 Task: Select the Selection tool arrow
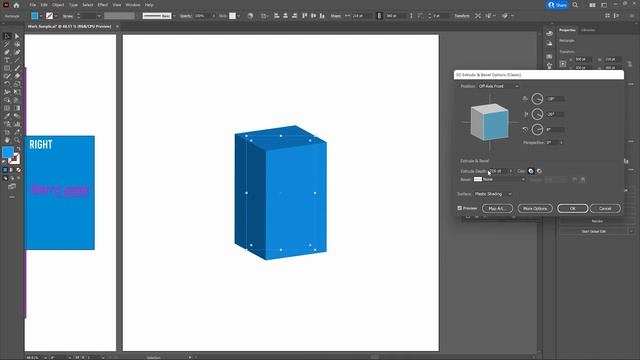pyautogui.click(x=7, y=36)
